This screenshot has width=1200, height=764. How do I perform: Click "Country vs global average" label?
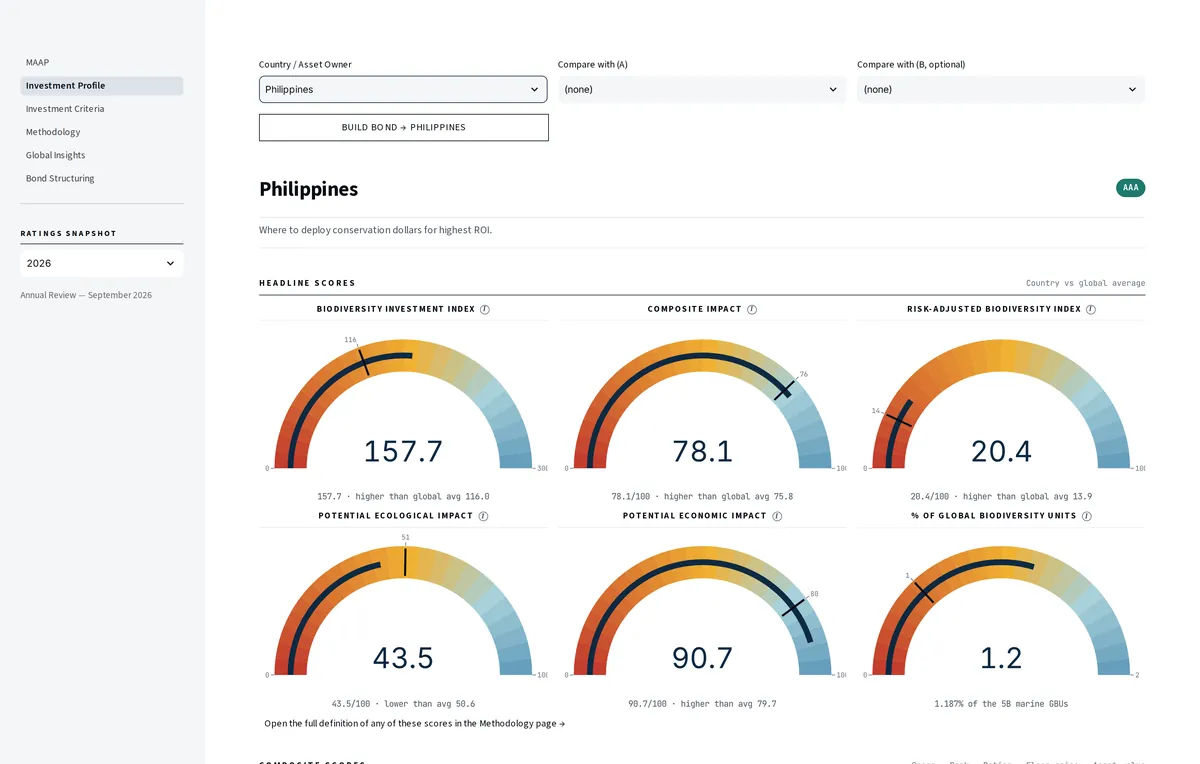(1085, 283)
